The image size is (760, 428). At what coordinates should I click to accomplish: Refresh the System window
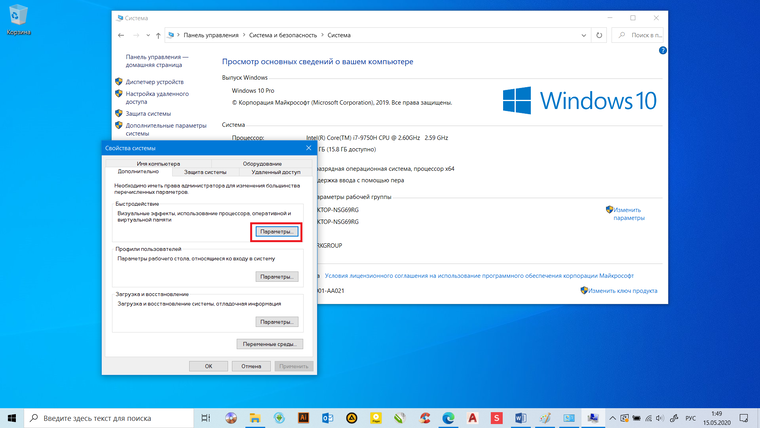[599, 35]
